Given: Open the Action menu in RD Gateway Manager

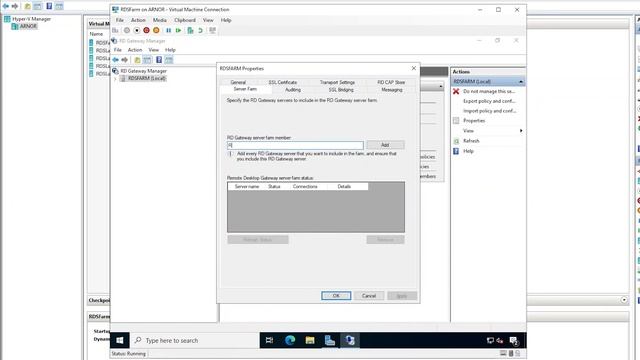Looking at the screenshot, I should pyautogui.click(x=135, y=50).
